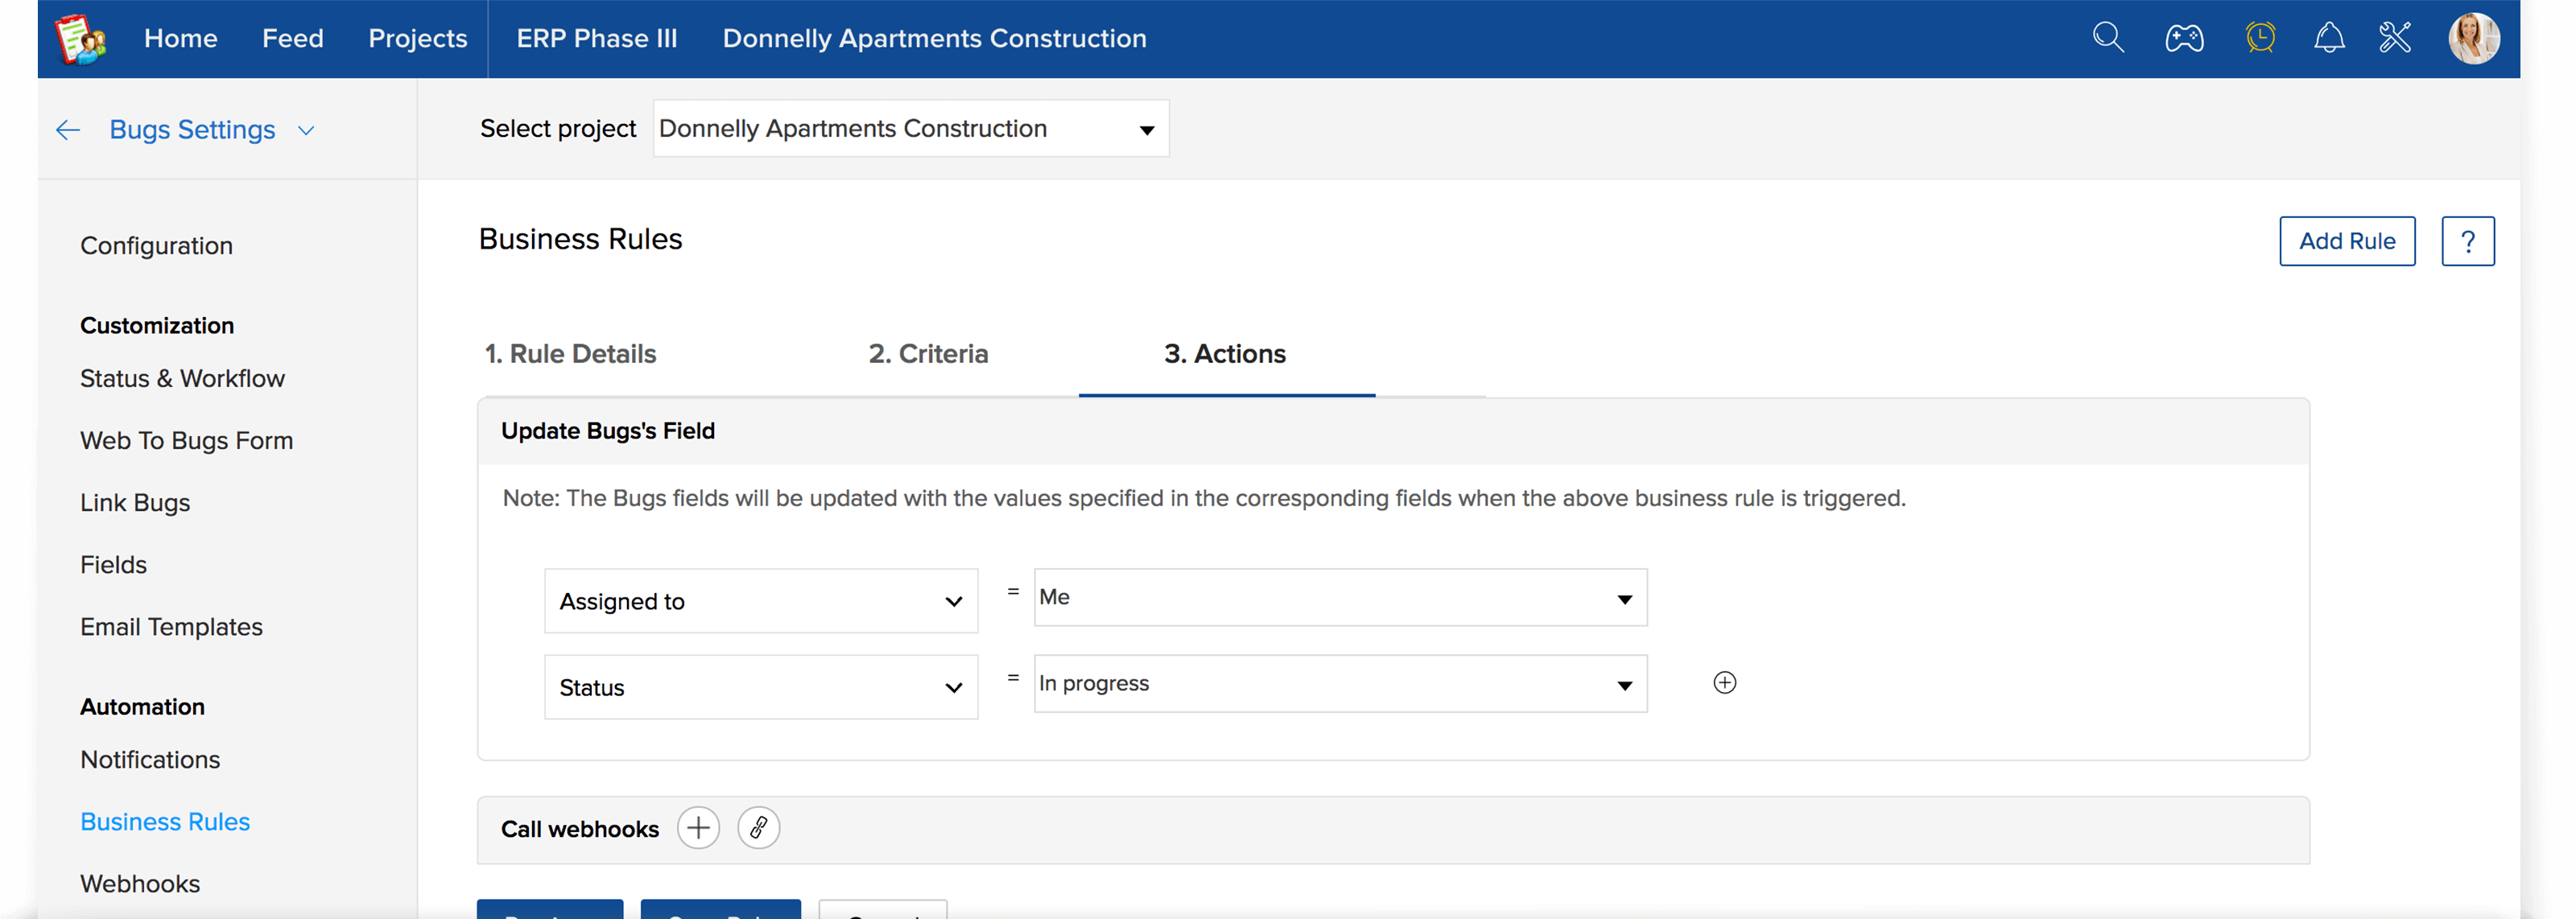
Task: Click the Business Rules page heading
Action: tap(580, 239)
